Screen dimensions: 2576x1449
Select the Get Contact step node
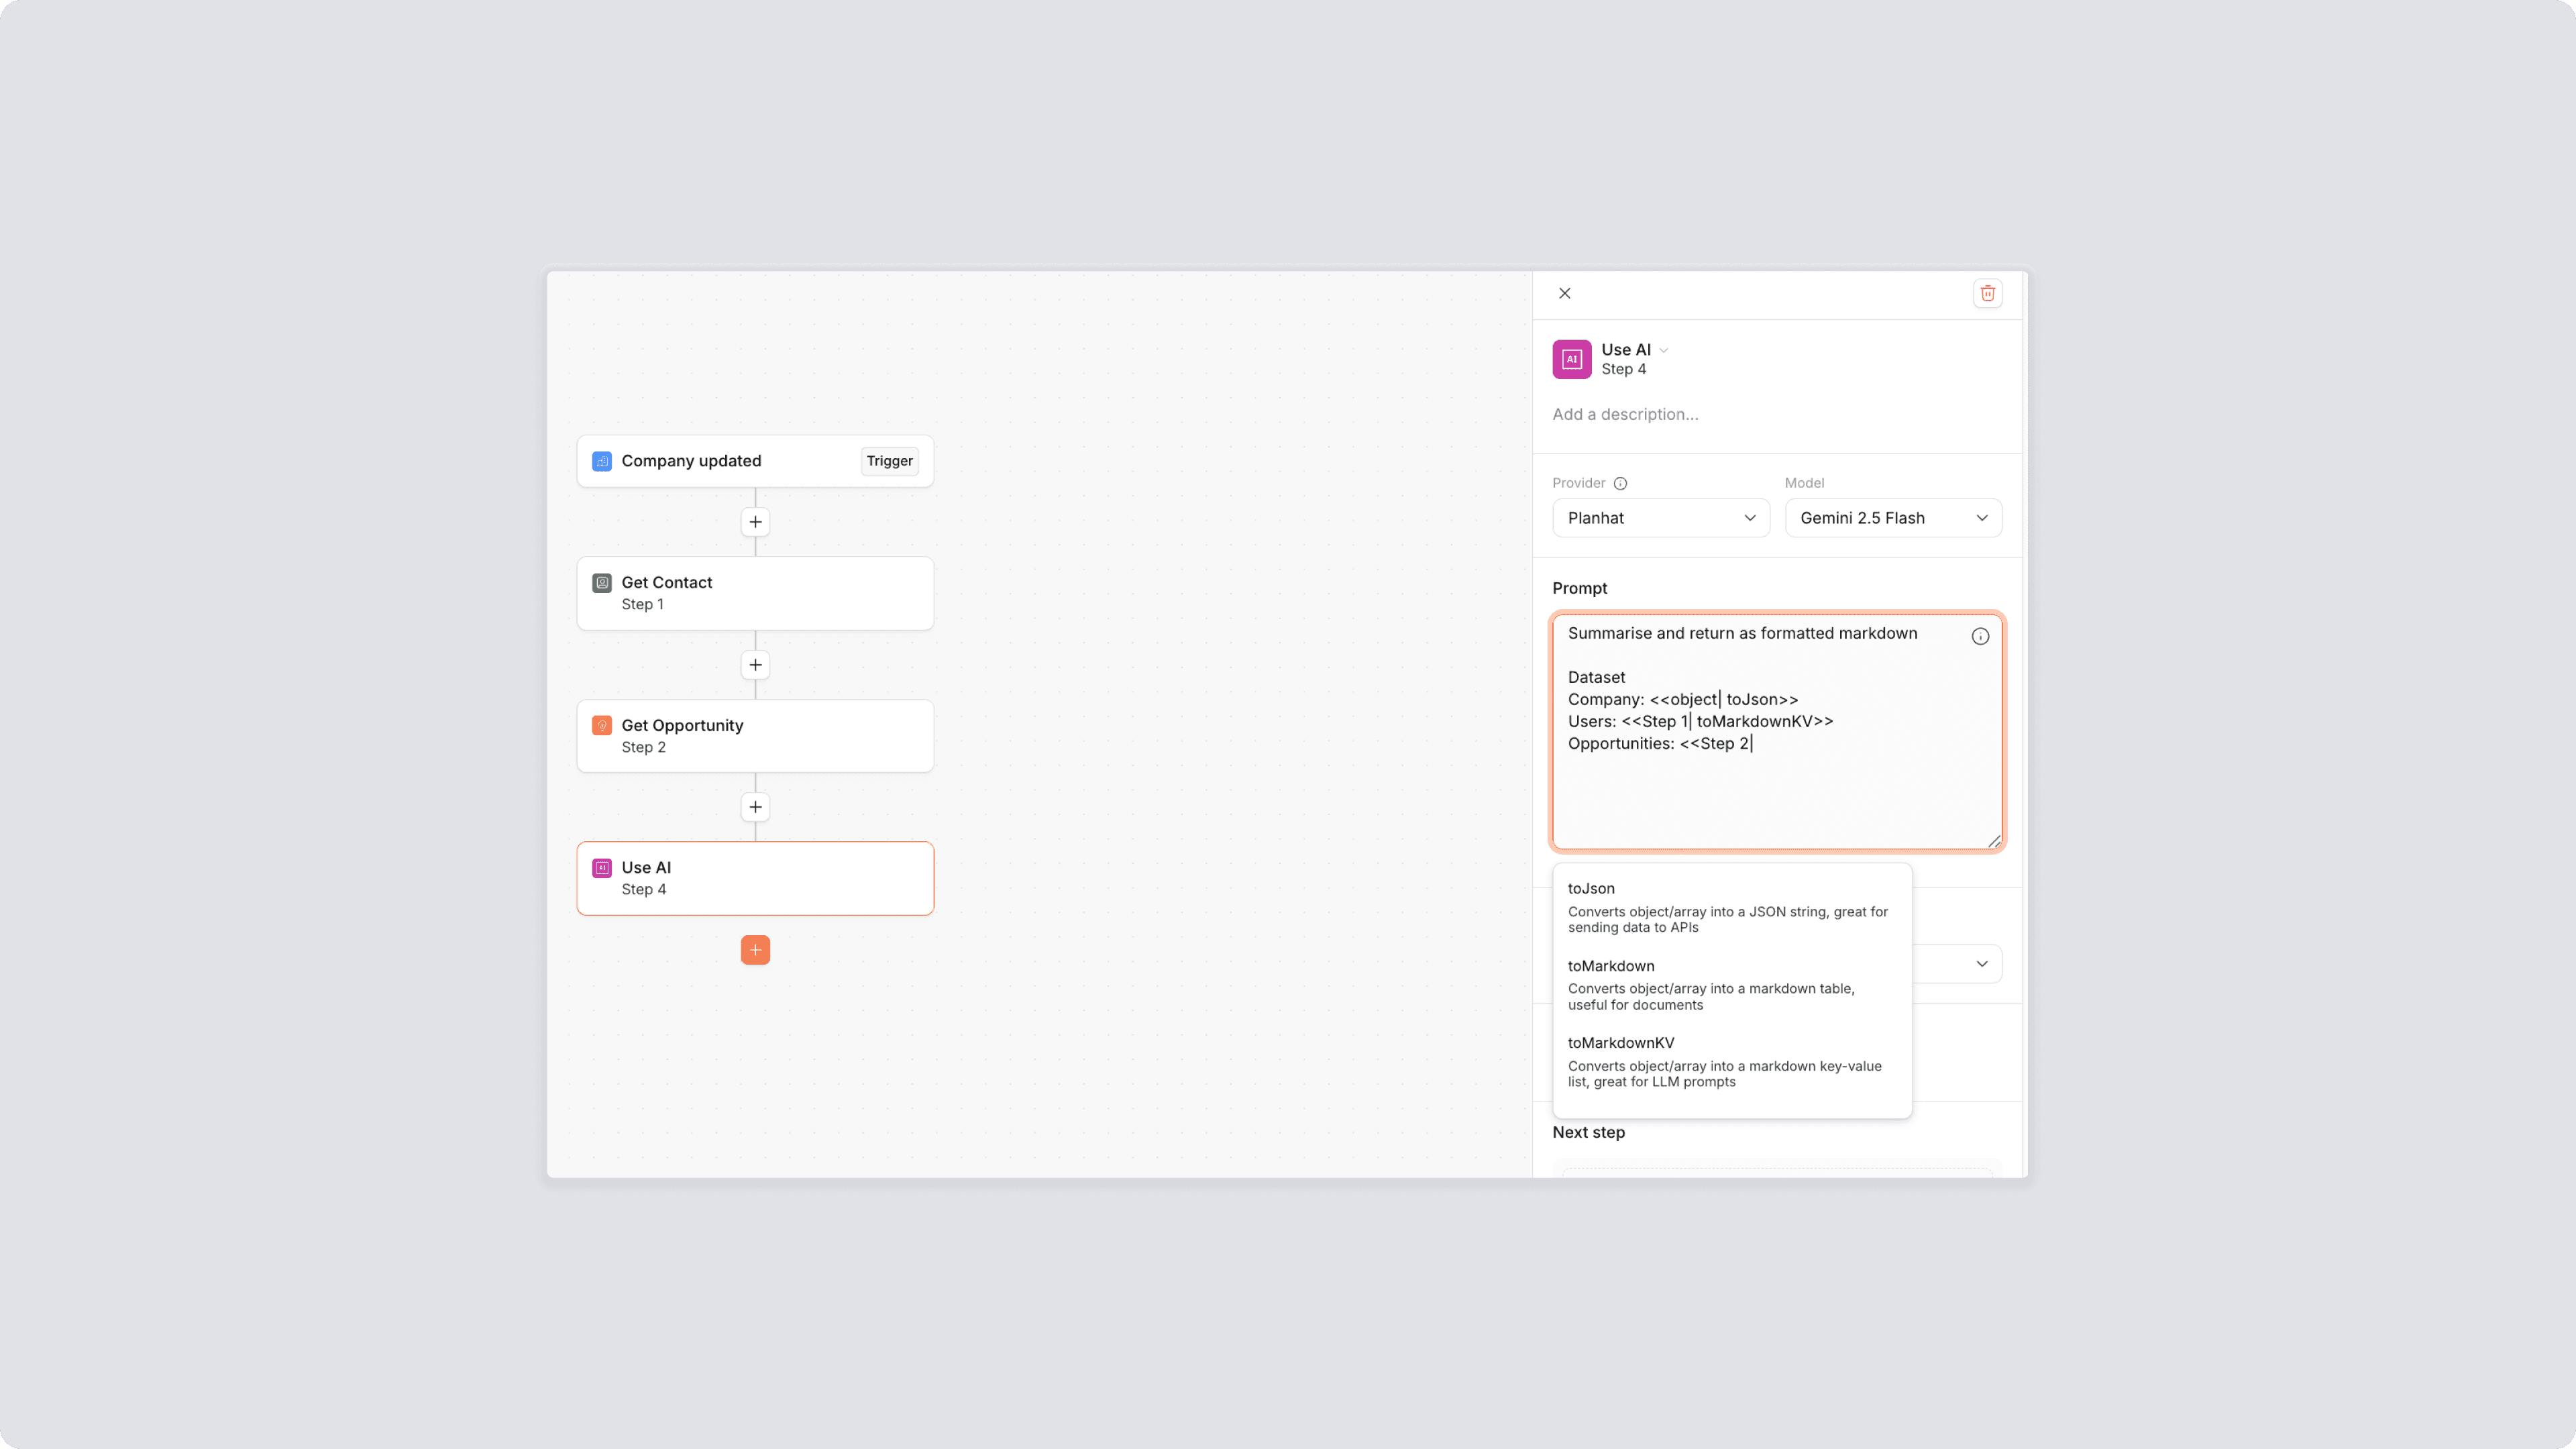(755, 593)
